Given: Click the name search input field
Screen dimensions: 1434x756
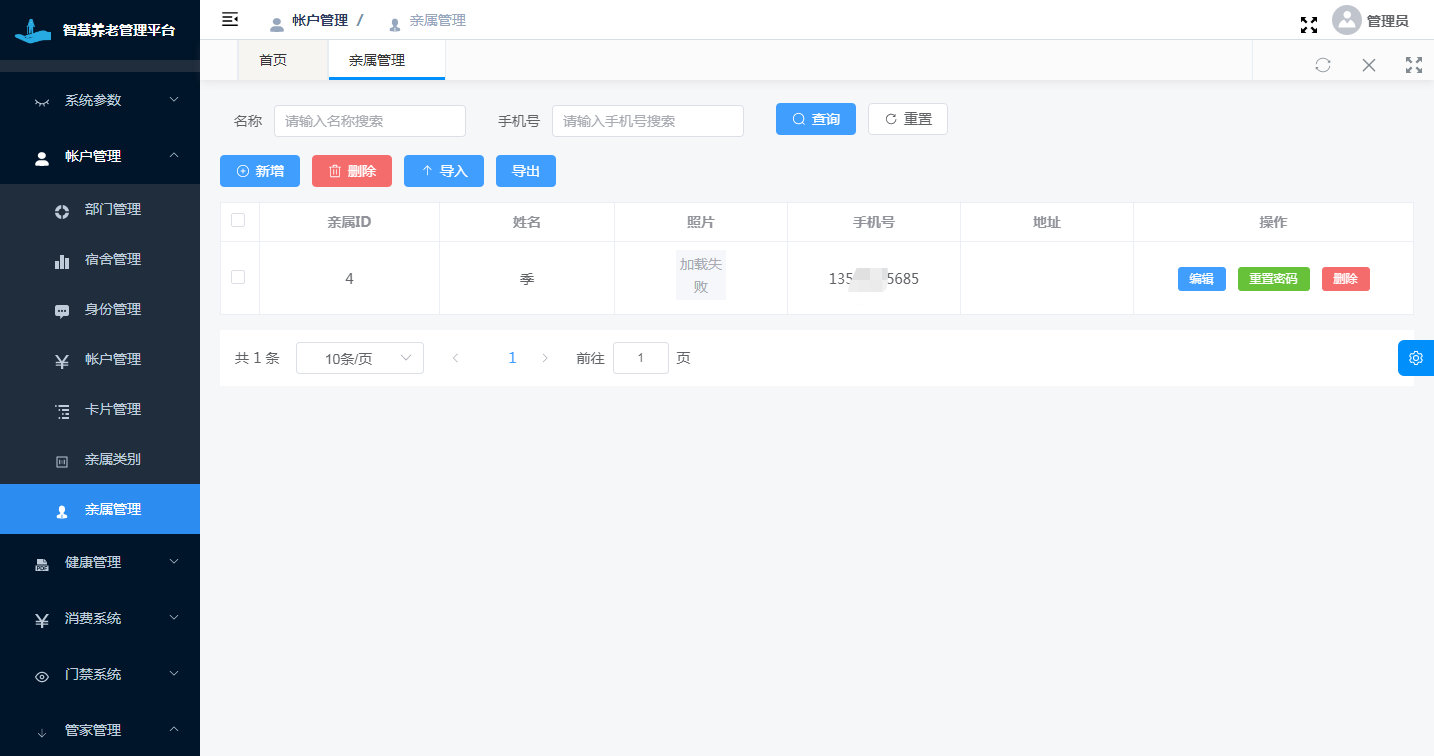Looking at the screenshot, I should tap(369, 120).
